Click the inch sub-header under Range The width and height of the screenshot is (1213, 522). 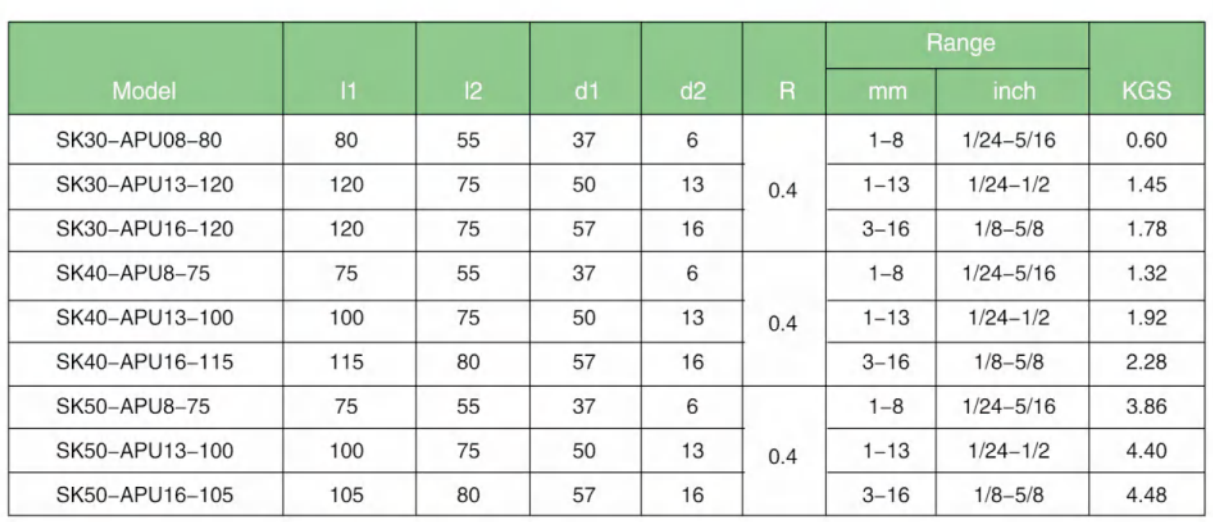pos(1012,92)
